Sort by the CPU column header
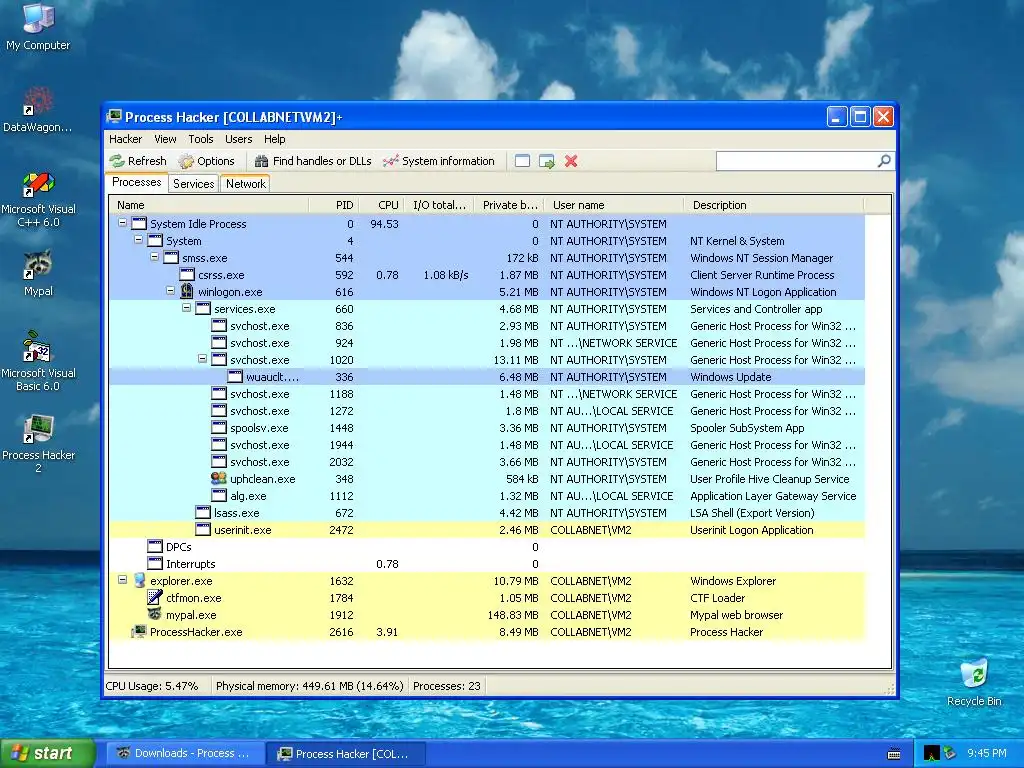 (x=382, y=205)
